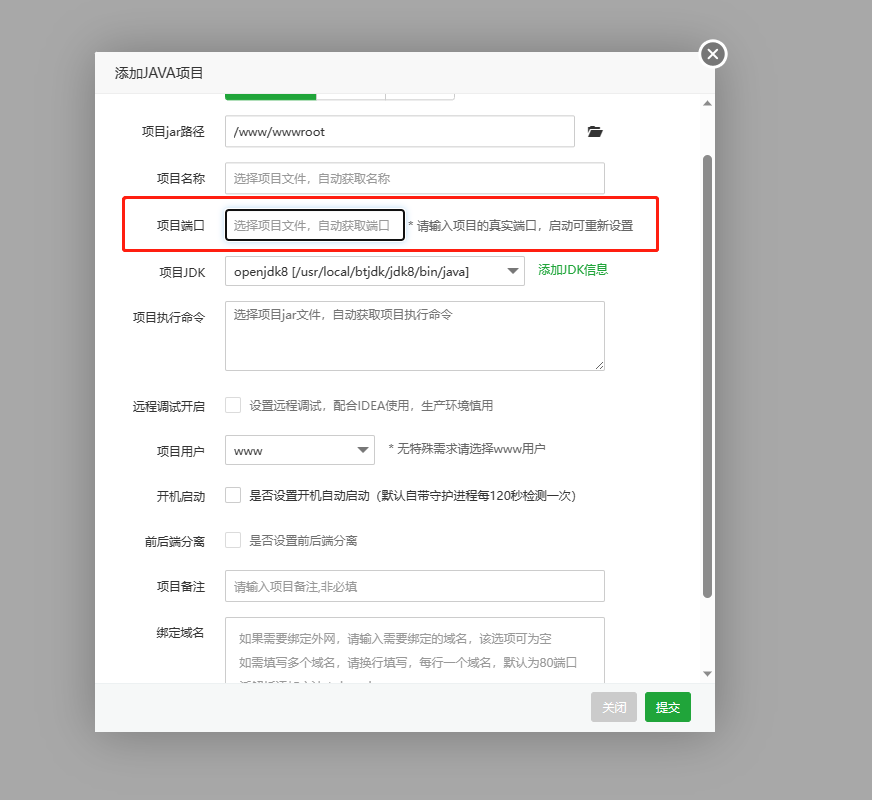Click the project execute command textarea resize handle
The height and width of the screenshot is (800, 872).
(x=600, y=365)
